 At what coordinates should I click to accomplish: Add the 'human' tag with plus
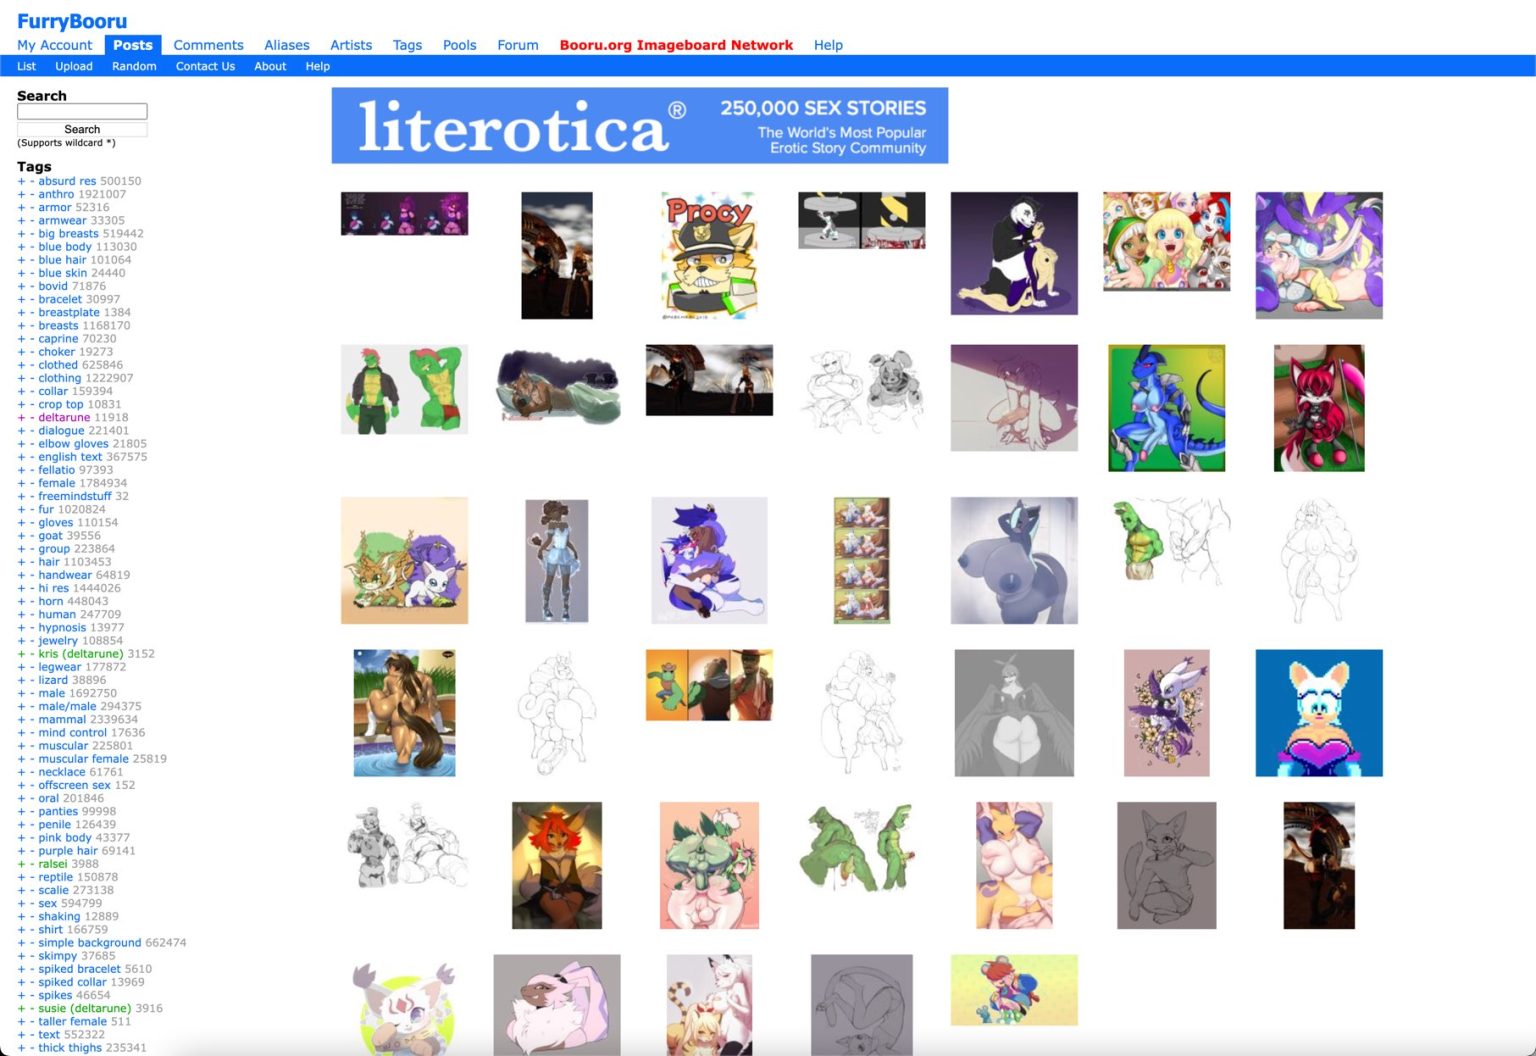pyautogui.click(x=21, y=615)
